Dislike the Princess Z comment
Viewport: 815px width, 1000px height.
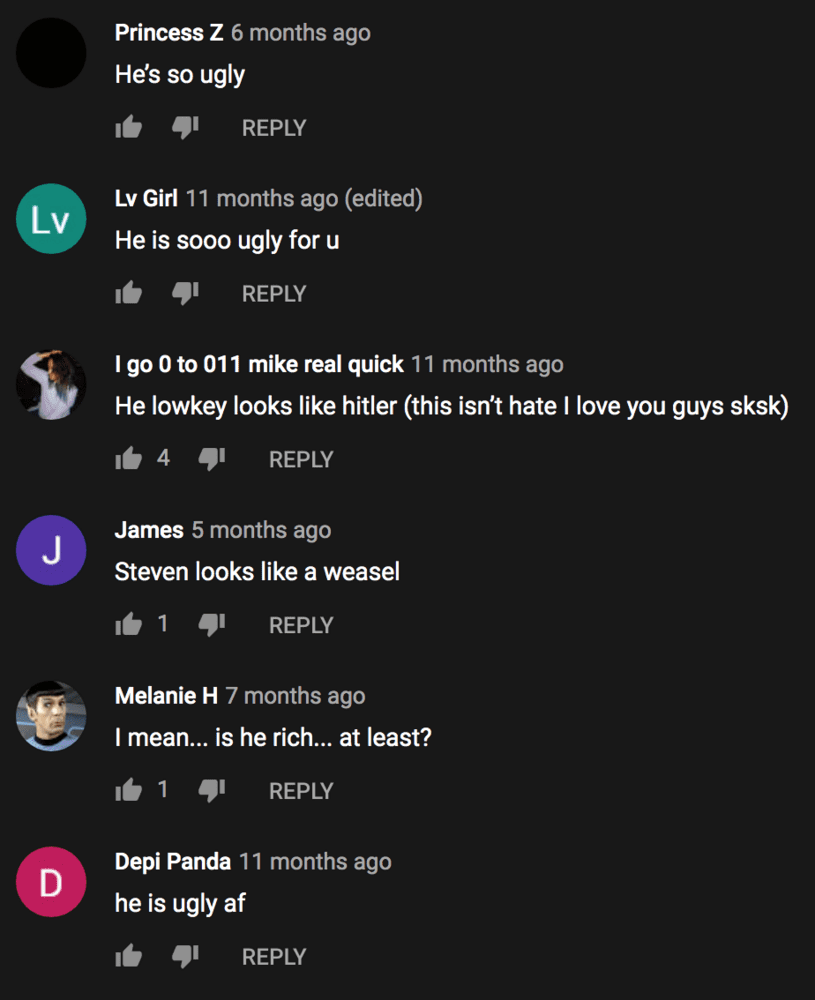click(185, 128)
